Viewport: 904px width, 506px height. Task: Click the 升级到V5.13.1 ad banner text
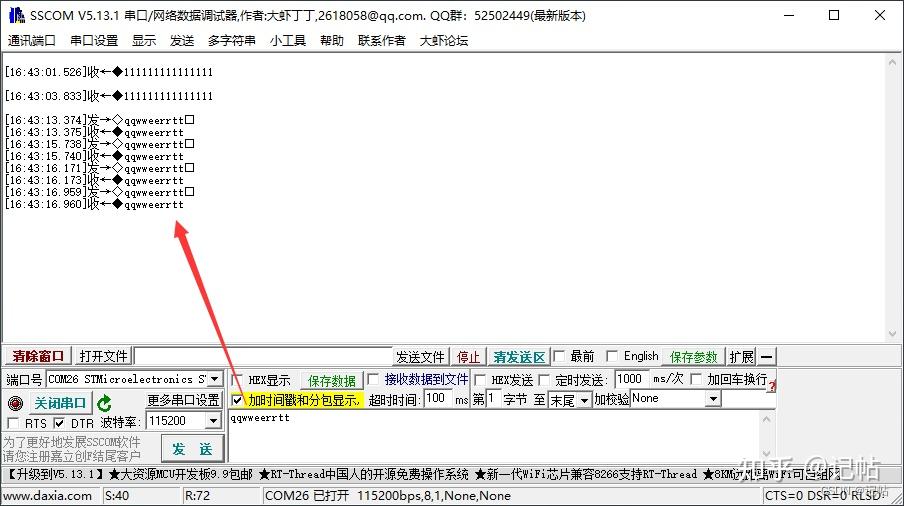(56, 474)
